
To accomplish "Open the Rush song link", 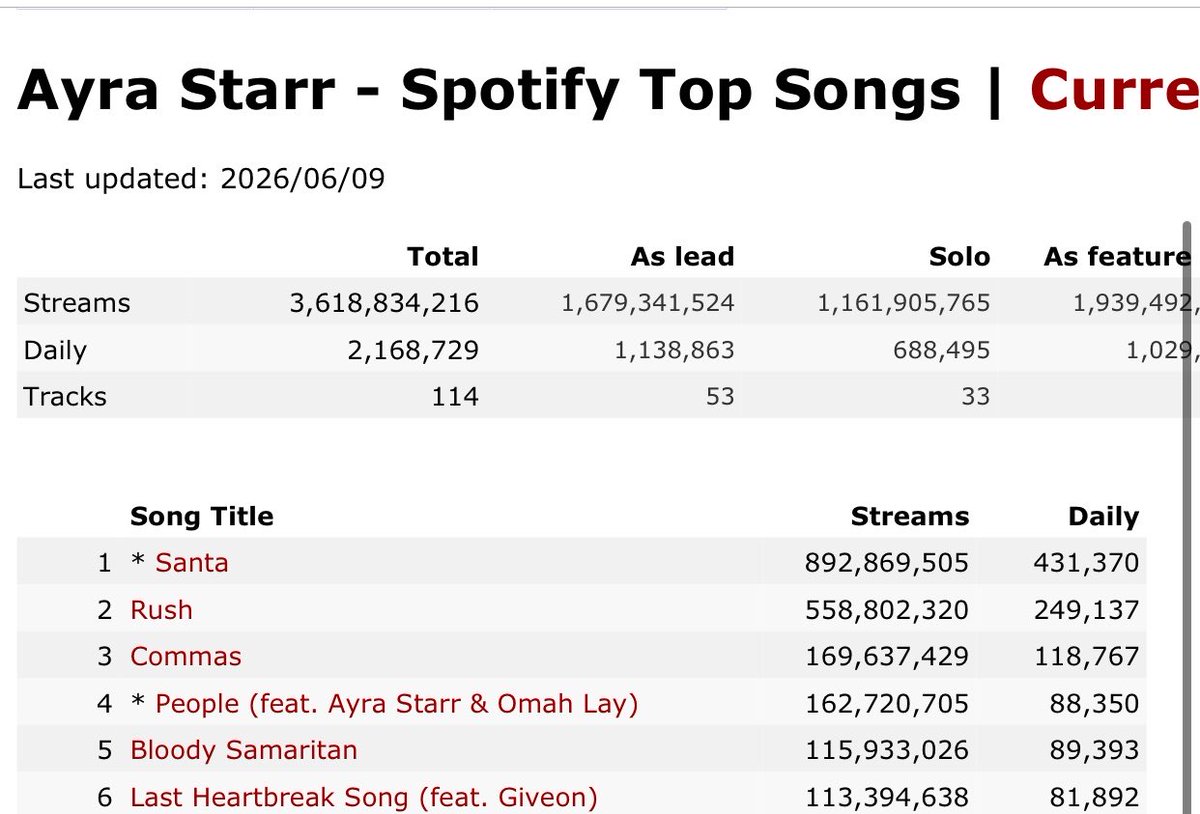I will tap(161, 610).
